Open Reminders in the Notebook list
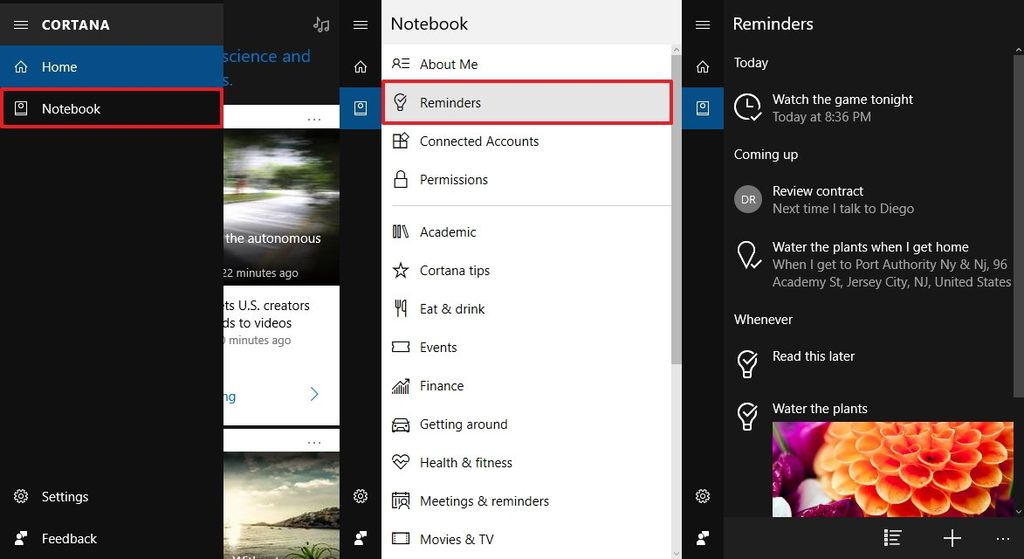 [x=526, y=103]
